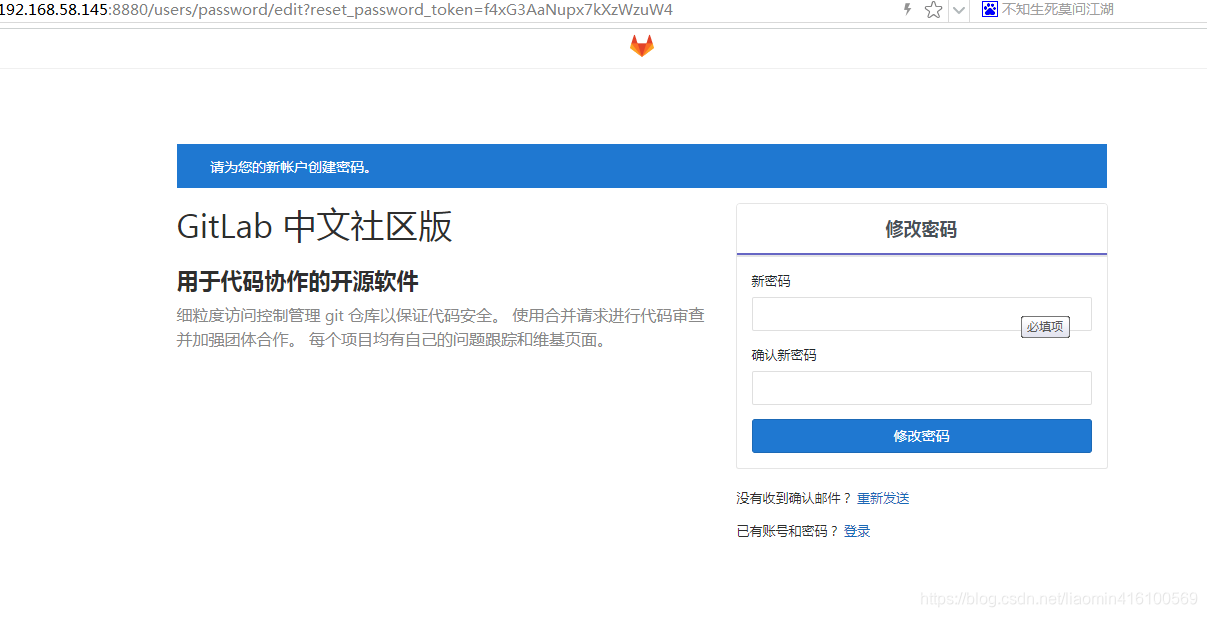Image resolution: width=1207 pixels, height=617 pixels.
Task: Submit with the 修改密码 blue button
Action: (x=921, y=436)
